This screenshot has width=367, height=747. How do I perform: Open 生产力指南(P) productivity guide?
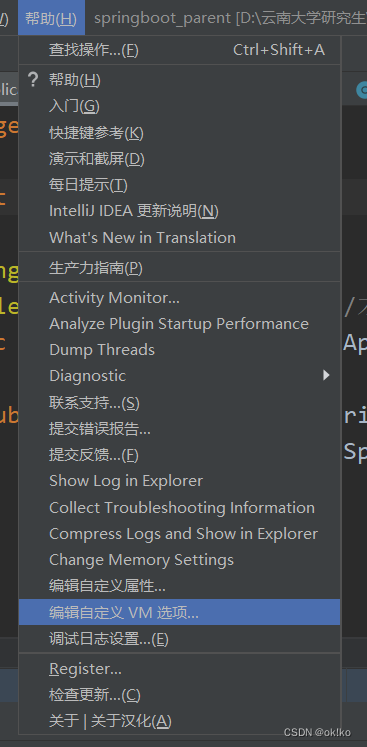coord(179,268)
